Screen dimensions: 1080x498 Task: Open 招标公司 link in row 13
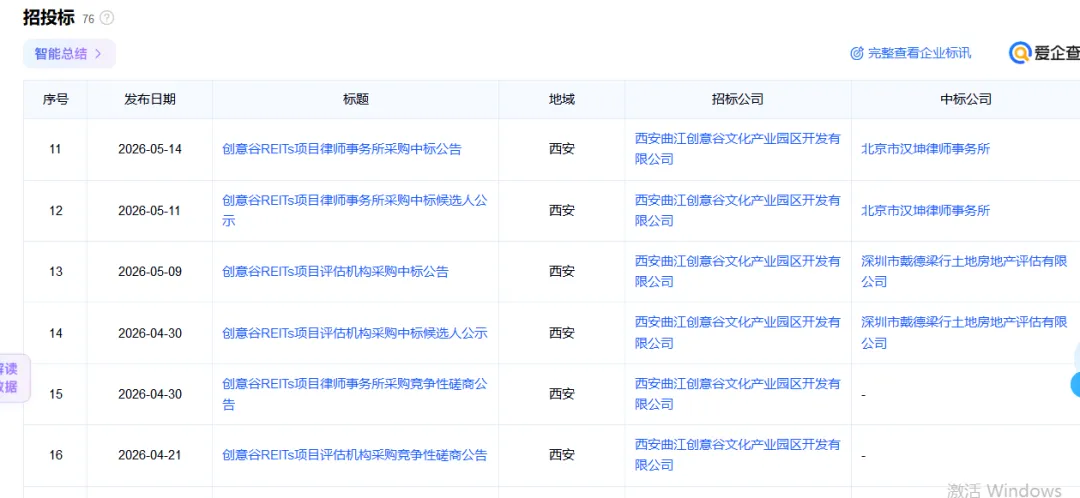pyautogui.click(x=738, y=271)
